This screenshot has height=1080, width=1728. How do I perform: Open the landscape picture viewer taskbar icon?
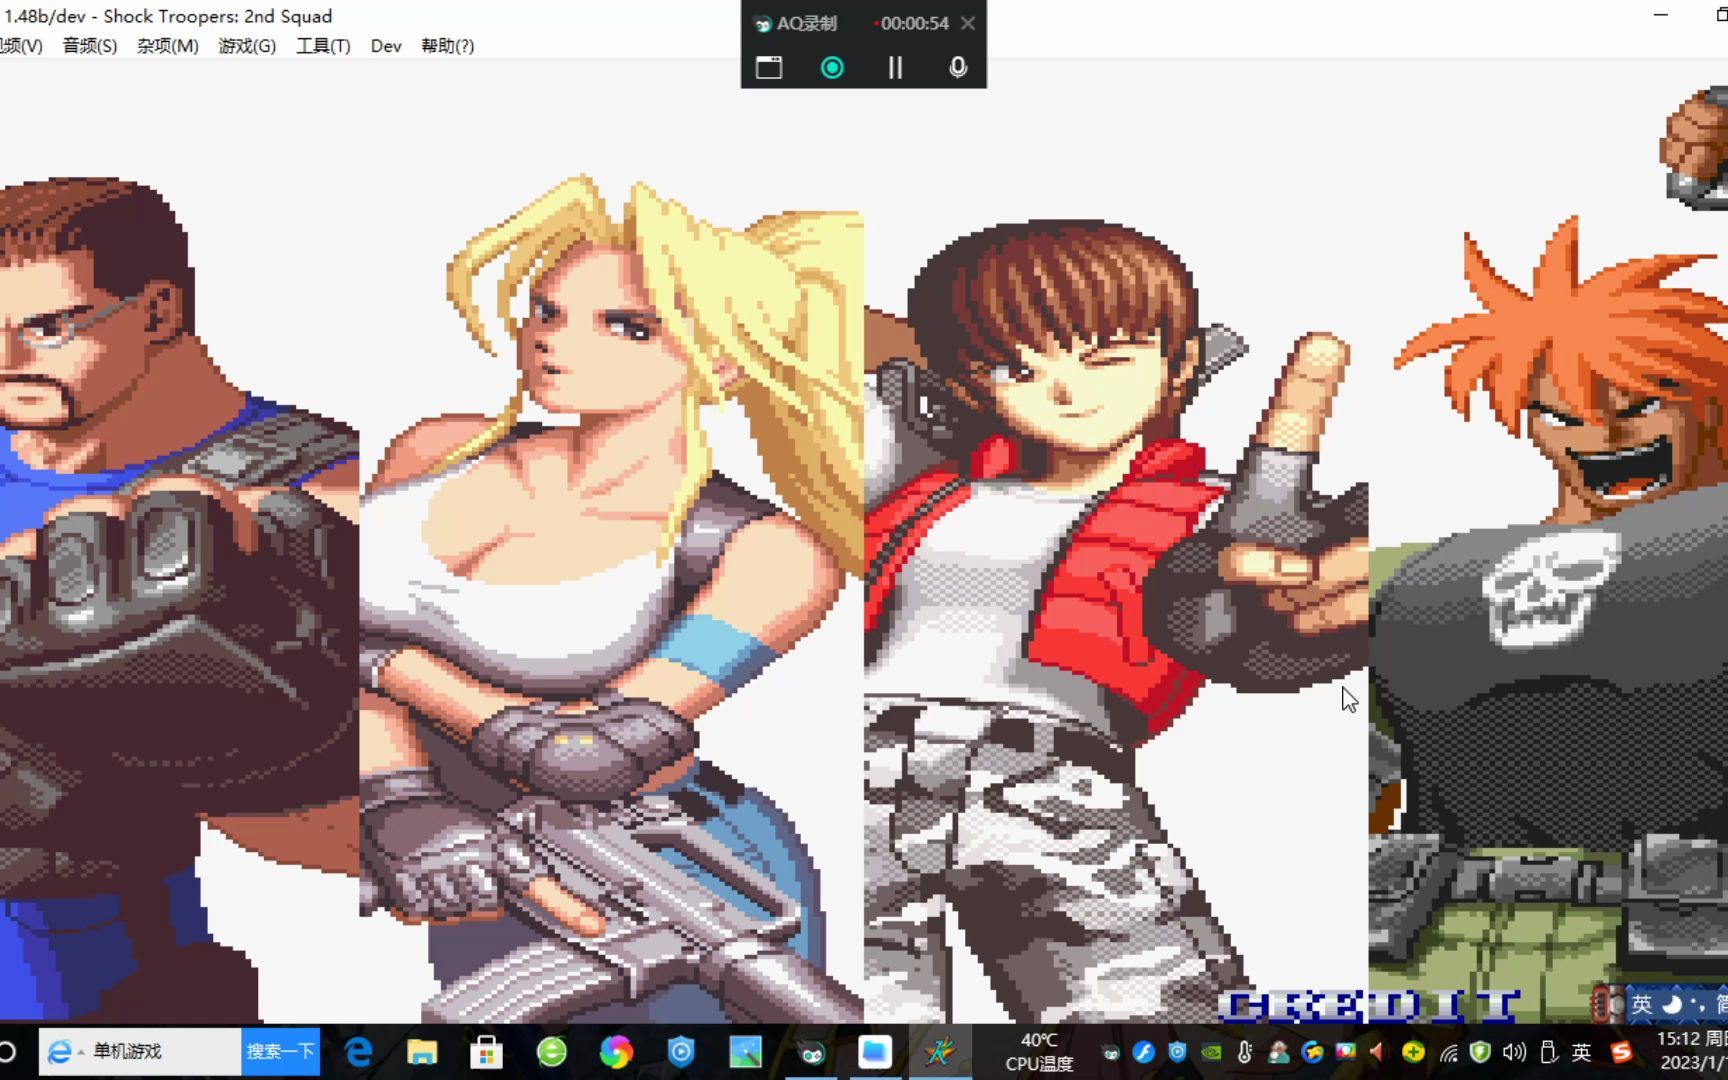coord(746,1051)
